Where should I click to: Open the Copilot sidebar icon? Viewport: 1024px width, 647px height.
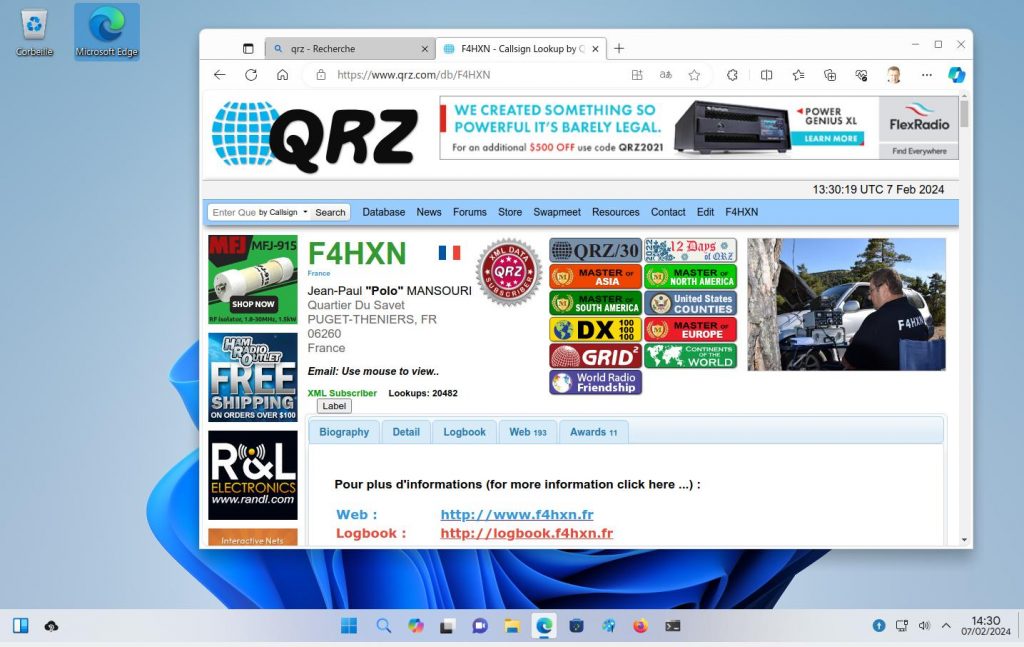click(957, 75)
